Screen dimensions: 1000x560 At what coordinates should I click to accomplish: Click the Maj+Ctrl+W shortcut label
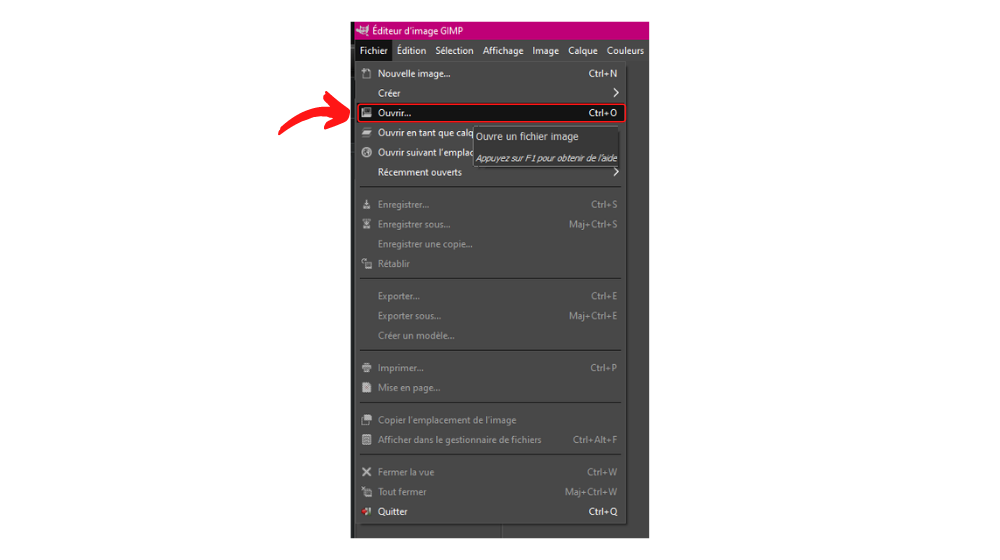pos(591,492)
